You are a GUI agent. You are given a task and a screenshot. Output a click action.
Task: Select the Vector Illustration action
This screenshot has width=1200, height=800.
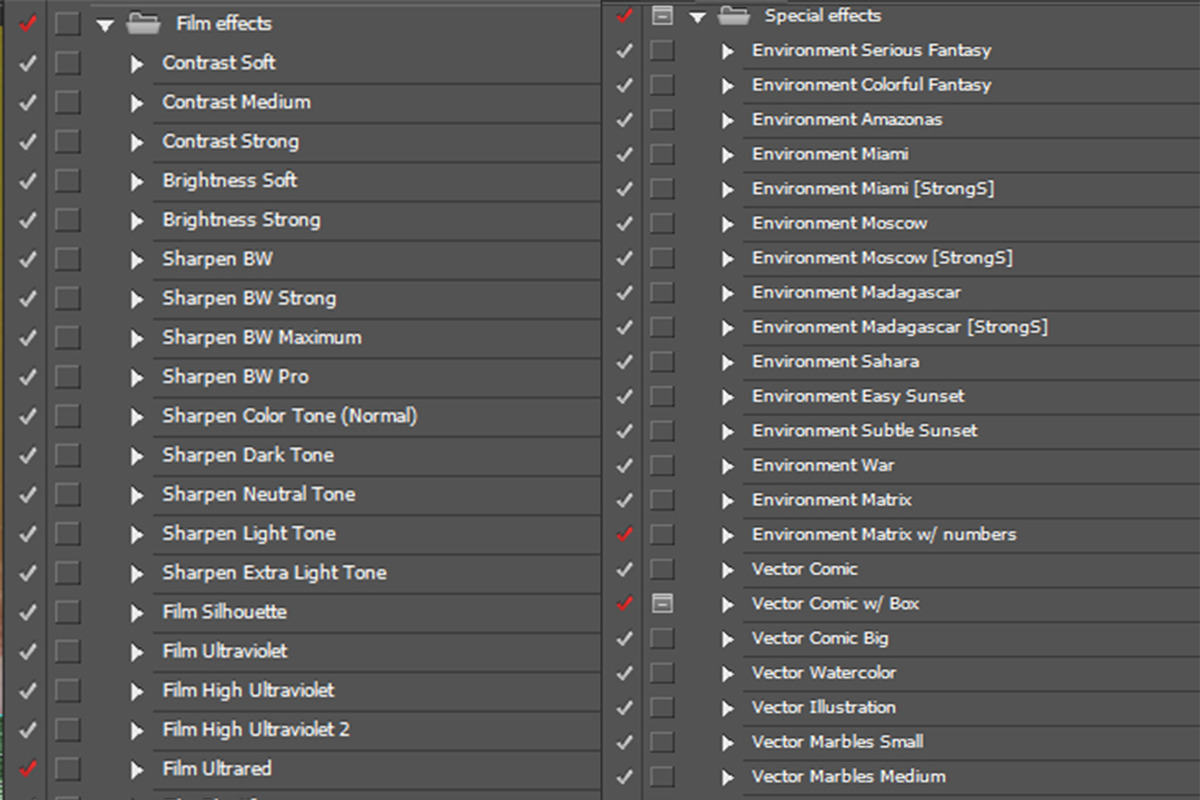pyautogui.click(x=824, y=707)
